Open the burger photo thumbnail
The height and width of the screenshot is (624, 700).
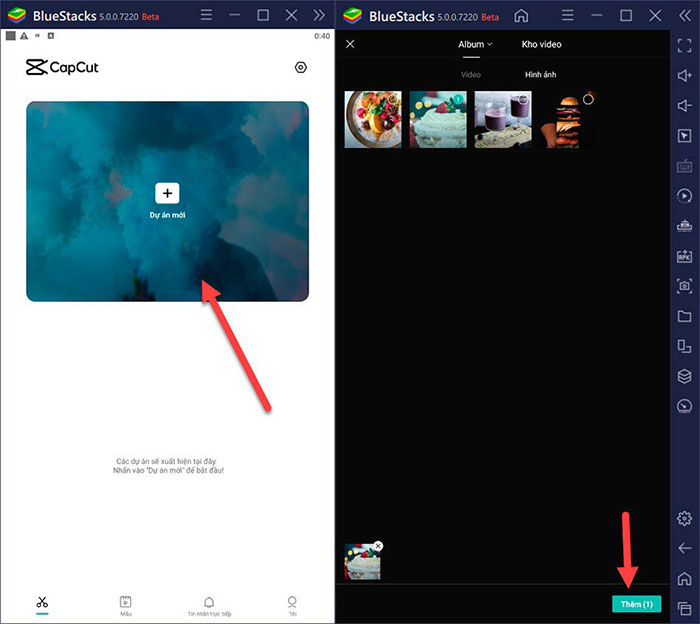[x=567, y=119]
